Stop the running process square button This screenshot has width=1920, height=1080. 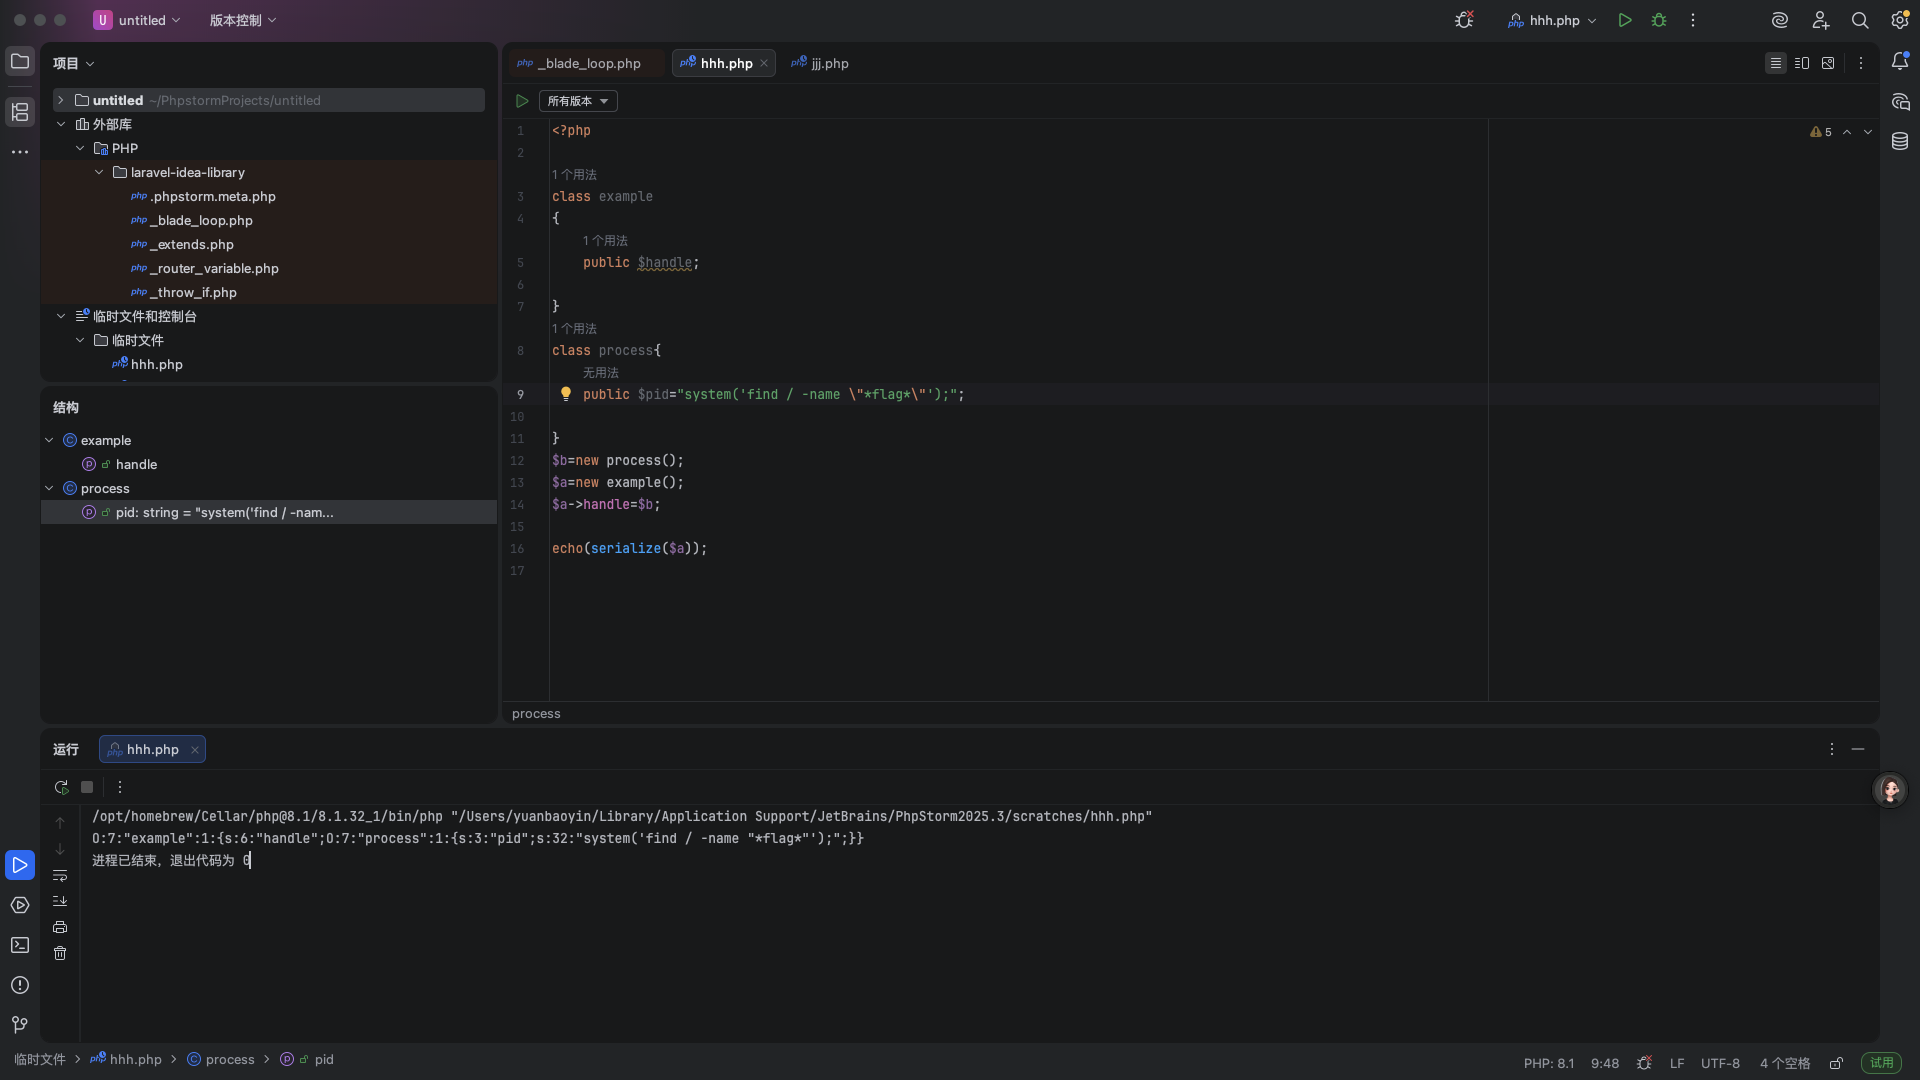(x=87, y=787)
